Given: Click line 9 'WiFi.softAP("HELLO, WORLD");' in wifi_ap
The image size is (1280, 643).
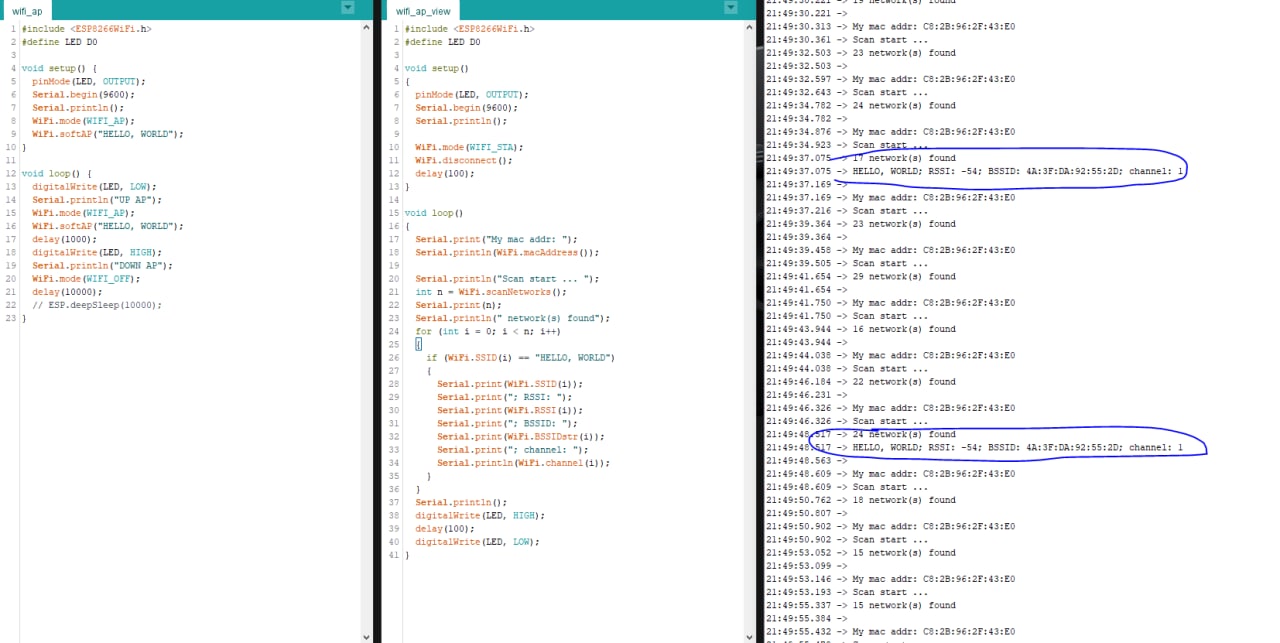Looking at the screenshot, I should click(x=108, y=133).
